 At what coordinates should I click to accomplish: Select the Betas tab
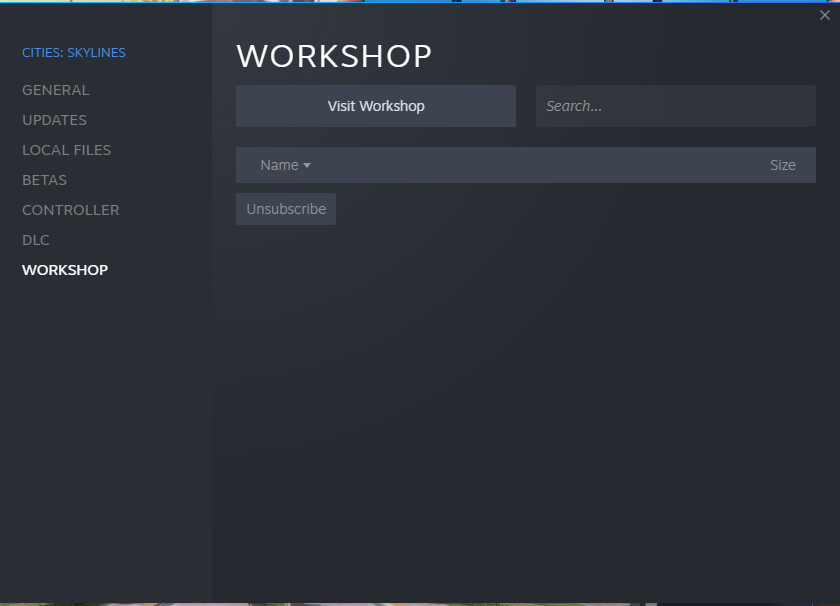coord(44,180)
